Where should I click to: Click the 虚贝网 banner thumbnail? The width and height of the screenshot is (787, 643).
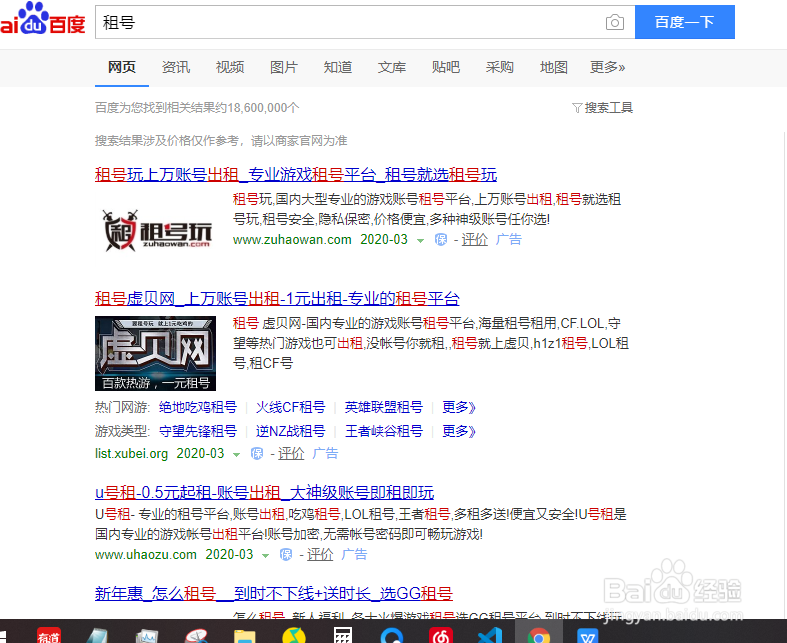click(155, 353)
